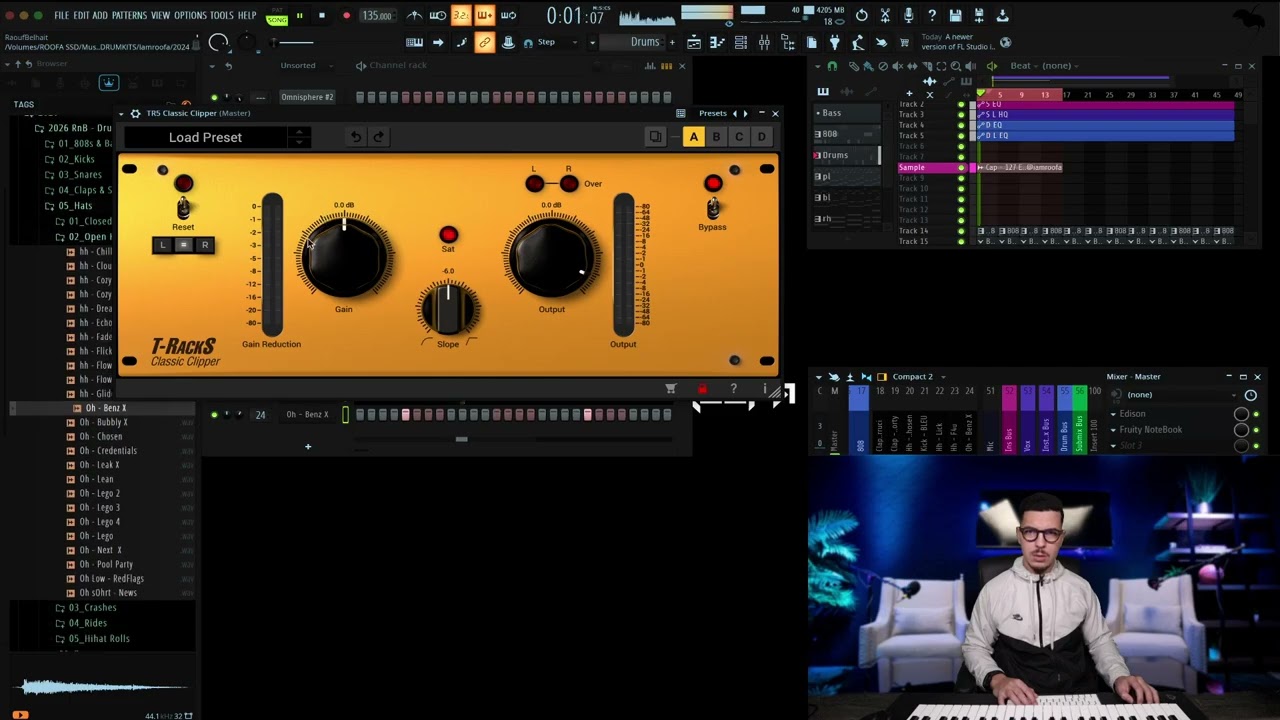1280x720 pixels.
Task: Open the VIEW menu
Action: coord(160,16)
